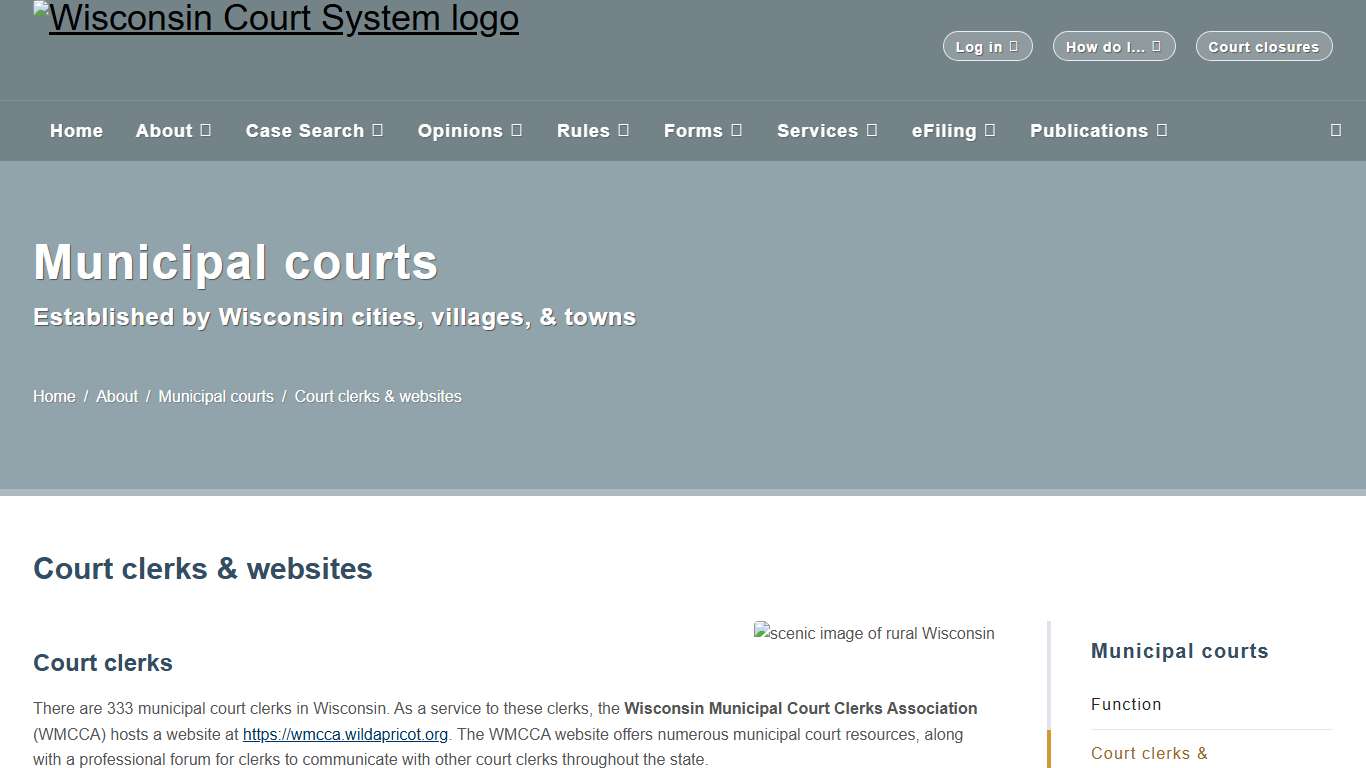Open the How do I... menu
The height and width of the screenshot is (768, 1366).
1113,45
